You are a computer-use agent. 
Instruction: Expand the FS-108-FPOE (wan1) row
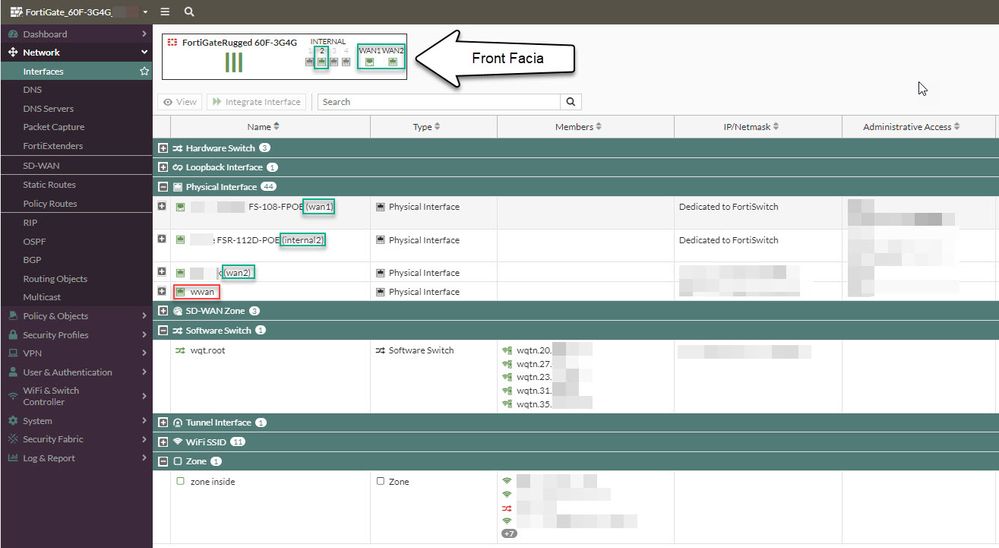tap(162, 206)
